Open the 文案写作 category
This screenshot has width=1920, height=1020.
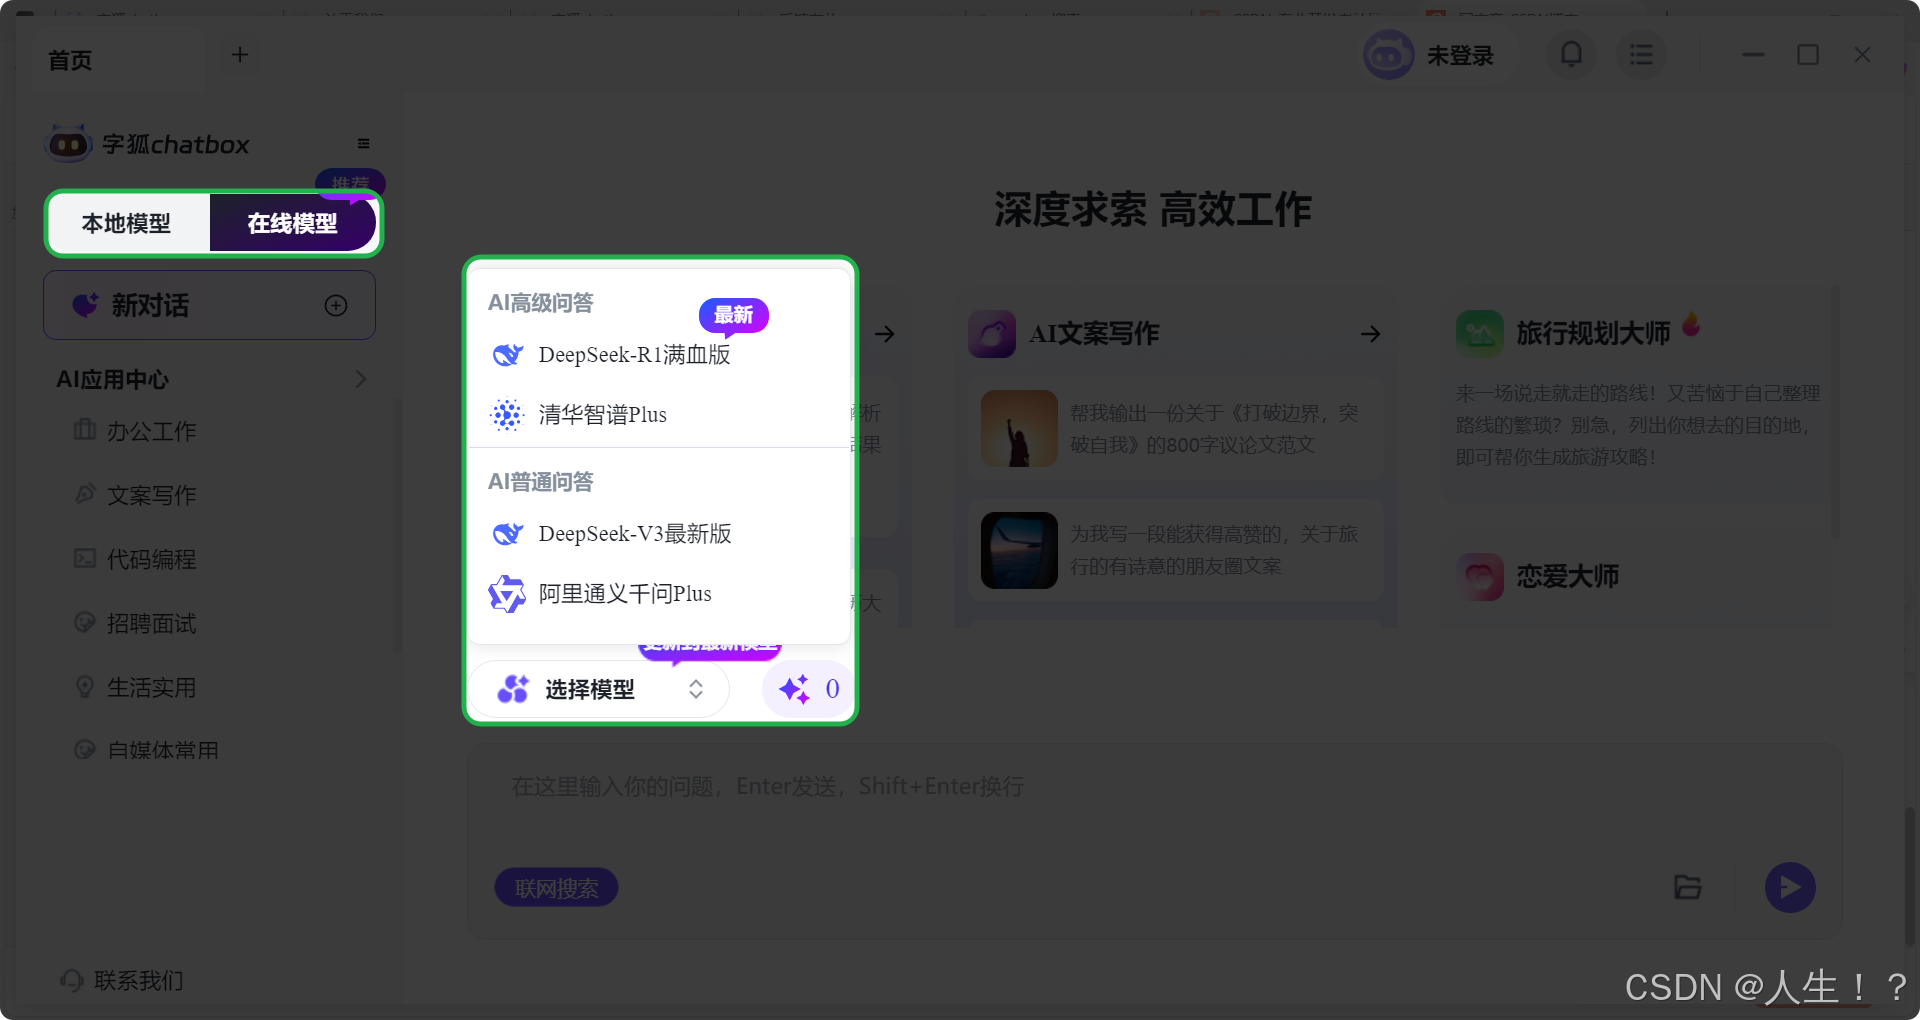150,495
